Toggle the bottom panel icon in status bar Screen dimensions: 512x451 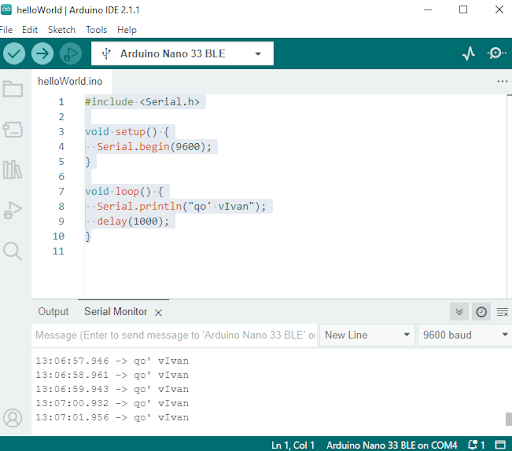[500, 445]
